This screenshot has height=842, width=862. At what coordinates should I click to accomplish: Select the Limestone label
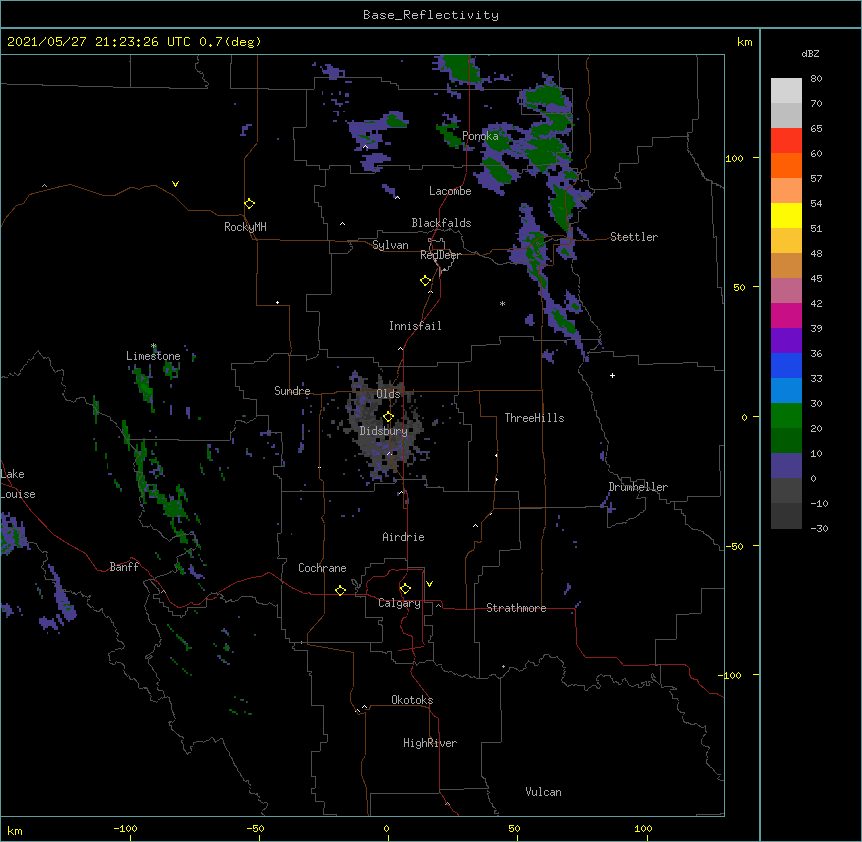coord(153,356)
